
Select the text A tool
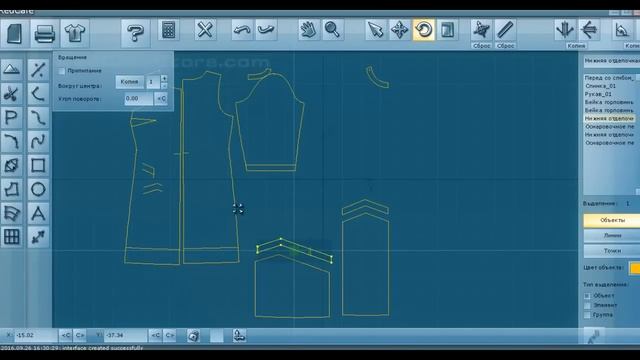38,213
